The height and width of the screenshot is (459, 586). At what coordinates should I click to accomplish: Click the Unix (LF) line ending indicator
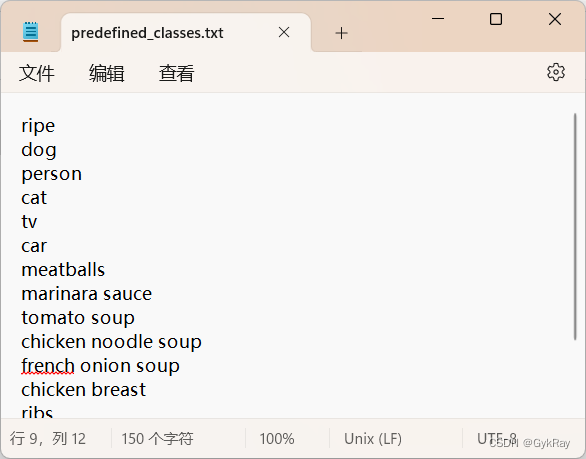tap(373, 438)
